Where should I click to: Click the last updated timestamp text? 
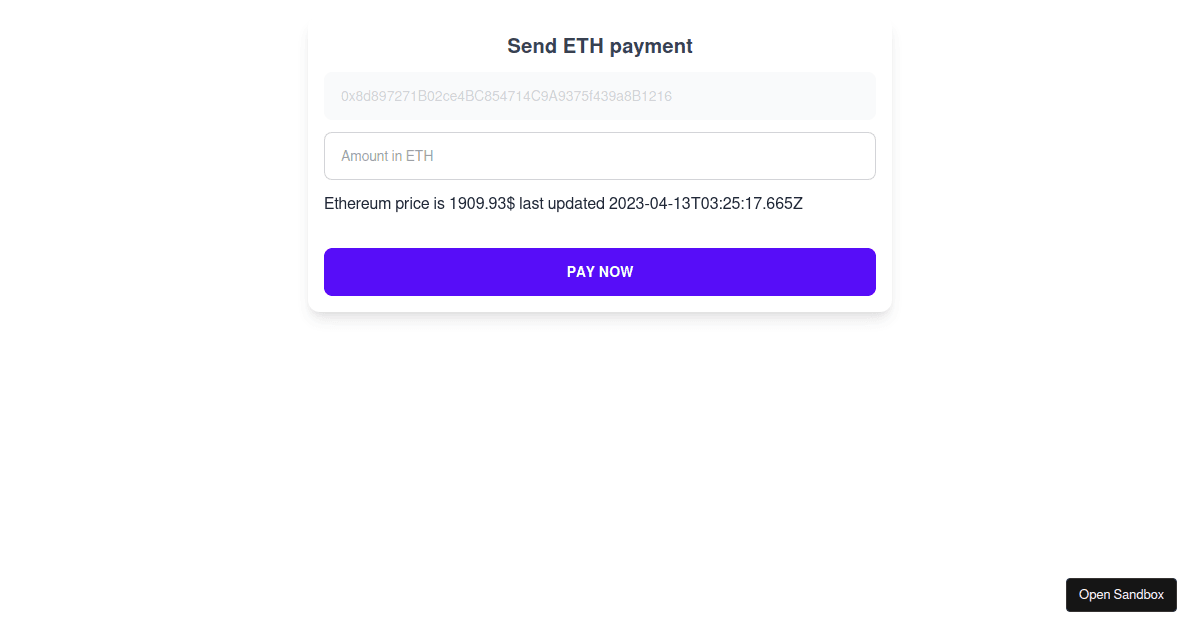click(705, 203)
